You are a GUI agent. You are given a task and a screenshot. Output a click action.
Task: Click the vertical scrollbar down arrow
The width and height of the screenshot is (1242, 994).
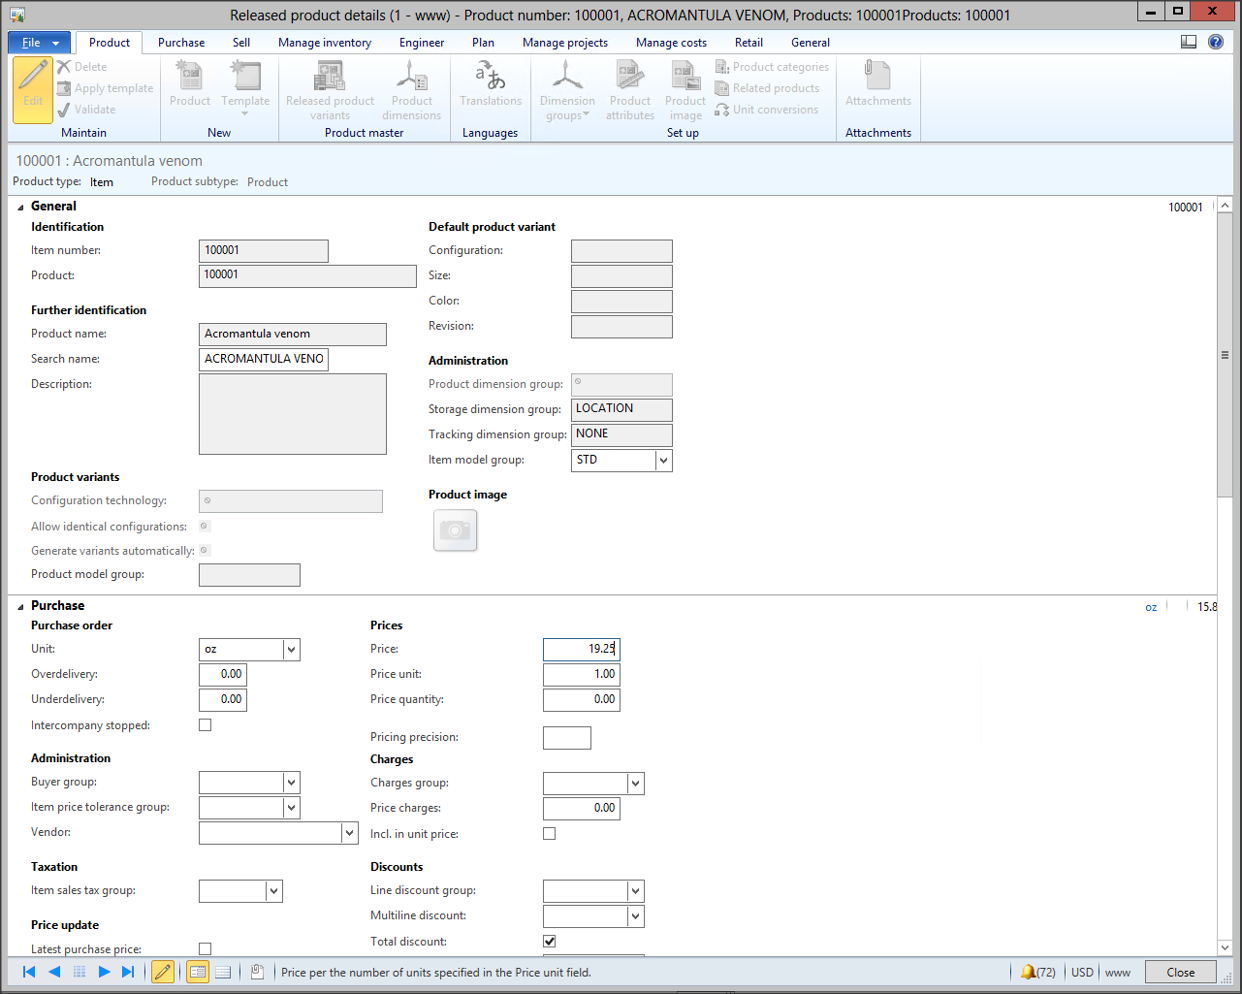[1225, 947]
